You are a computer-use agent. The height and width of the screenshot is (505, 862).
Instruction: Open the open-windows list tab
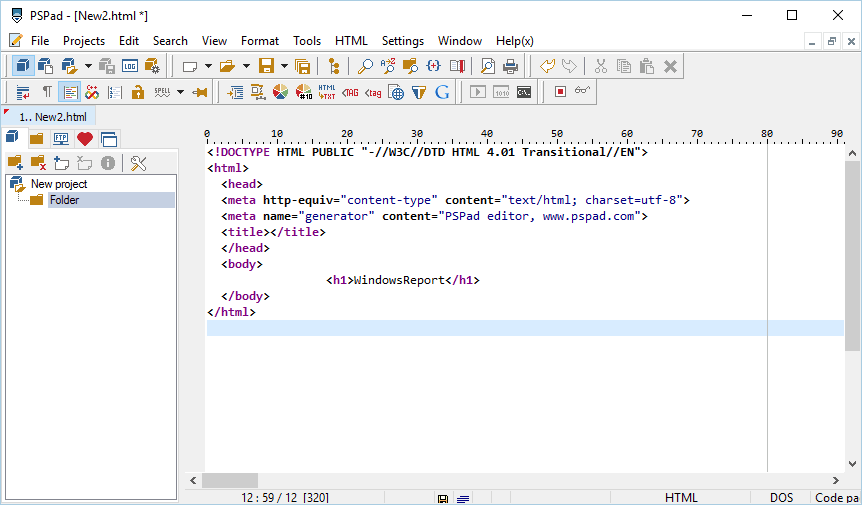pos(109,139)
